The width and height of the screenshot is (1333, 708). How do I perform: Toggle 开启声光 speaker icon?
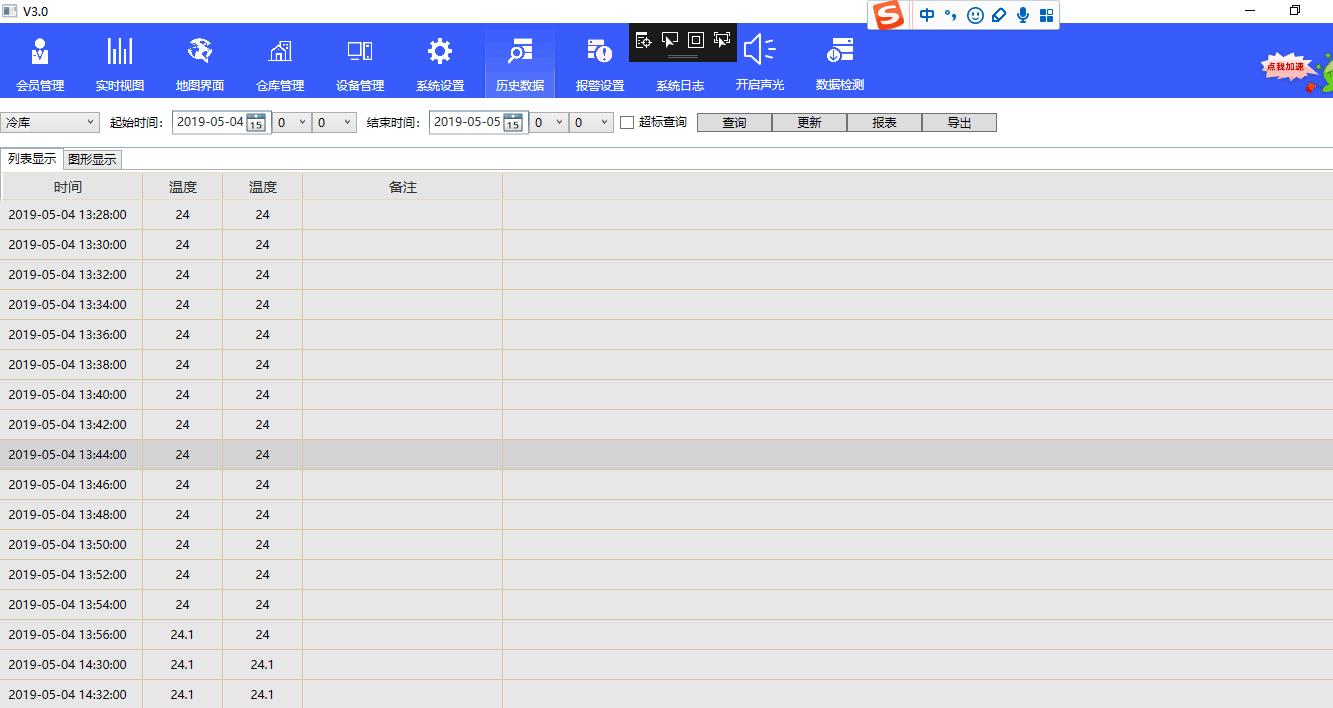759,49
